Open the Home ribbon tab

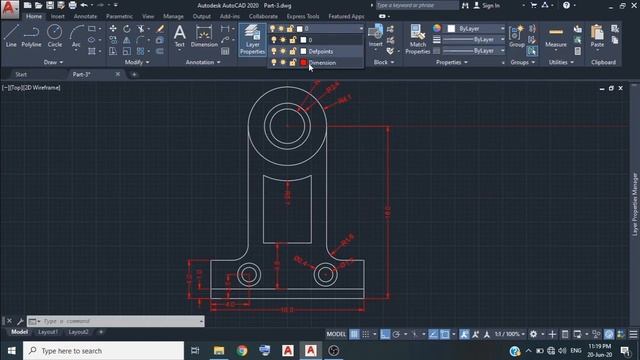click(33, 16)
